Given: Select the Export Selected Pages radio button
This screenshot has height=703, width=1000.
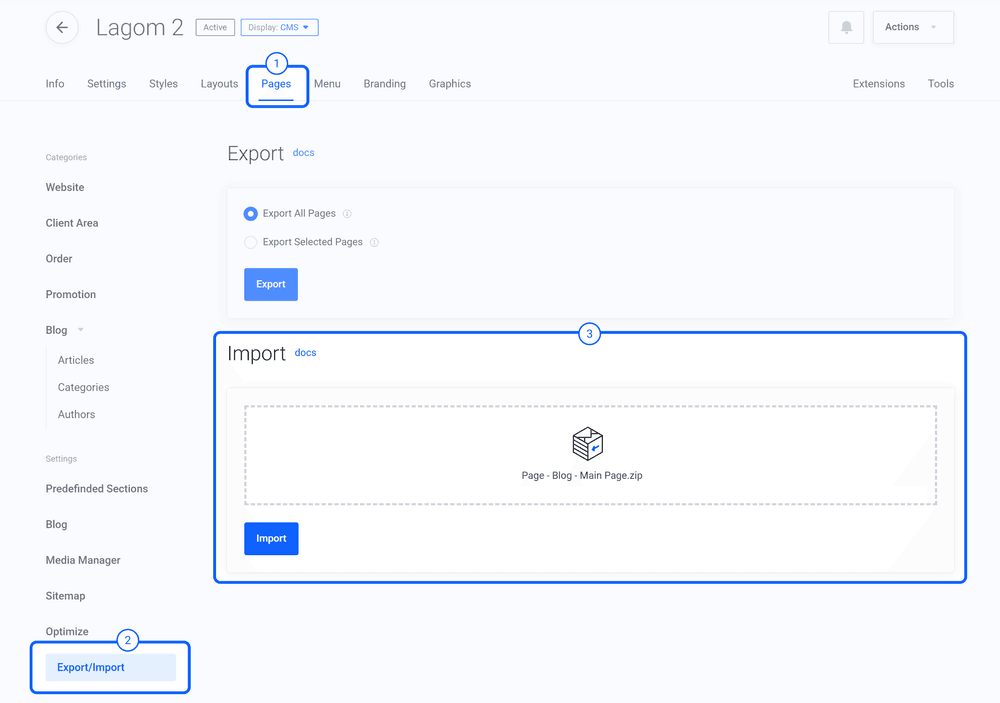Looking at the screenshot, I should coord(250,242).
